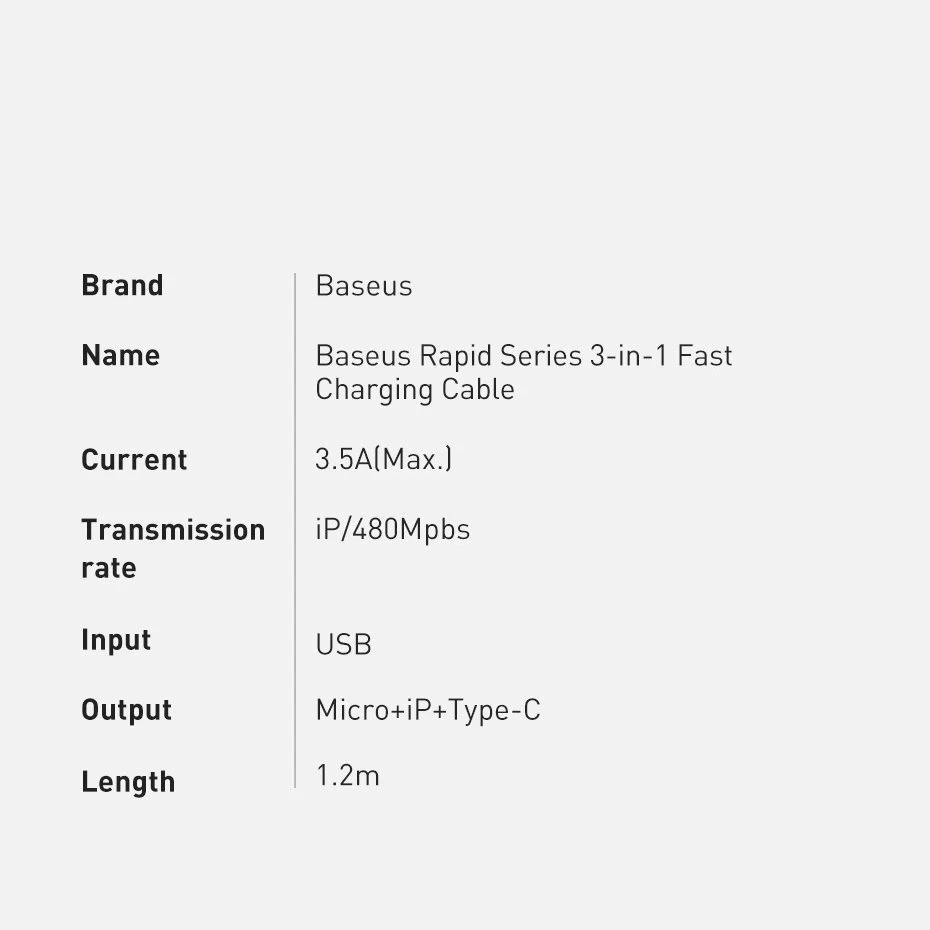Select the USB input value
The height and width of the screenshot is (930, 930).
[343, 645]
